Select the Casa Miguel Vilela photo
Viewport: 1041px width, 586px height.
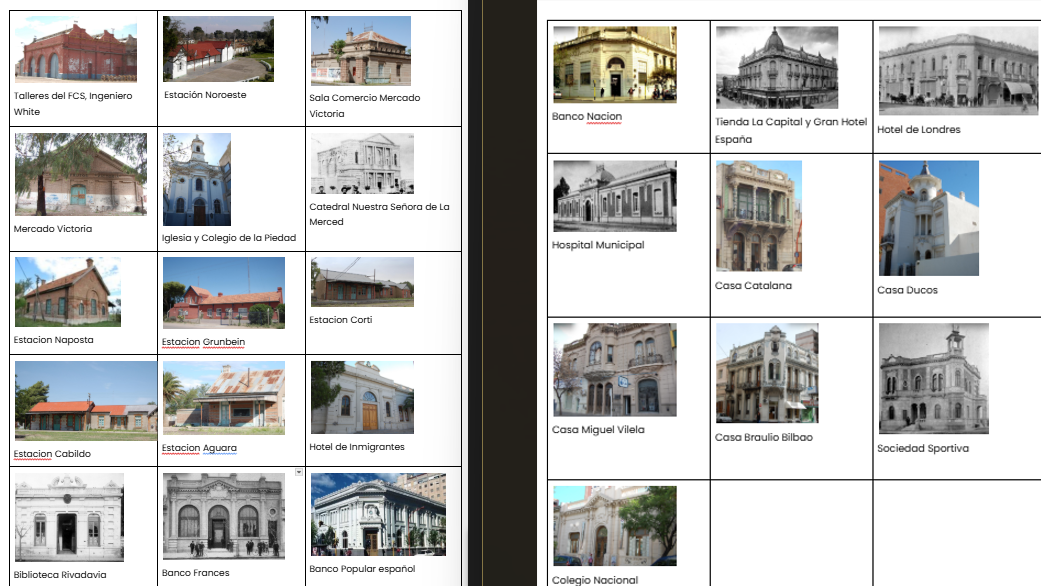615,370
